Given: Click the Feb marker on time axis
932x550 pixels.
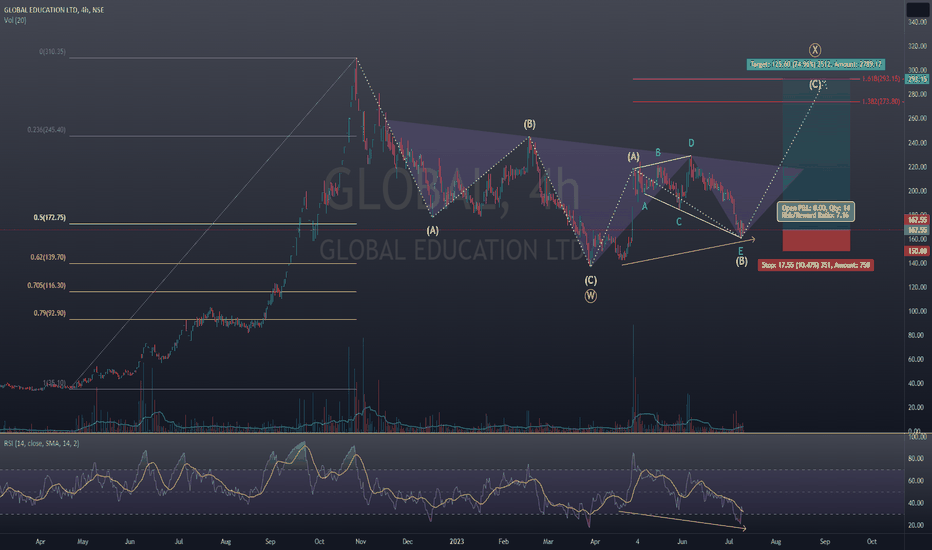Looking at the screenshot, I should tap(503, 542).
